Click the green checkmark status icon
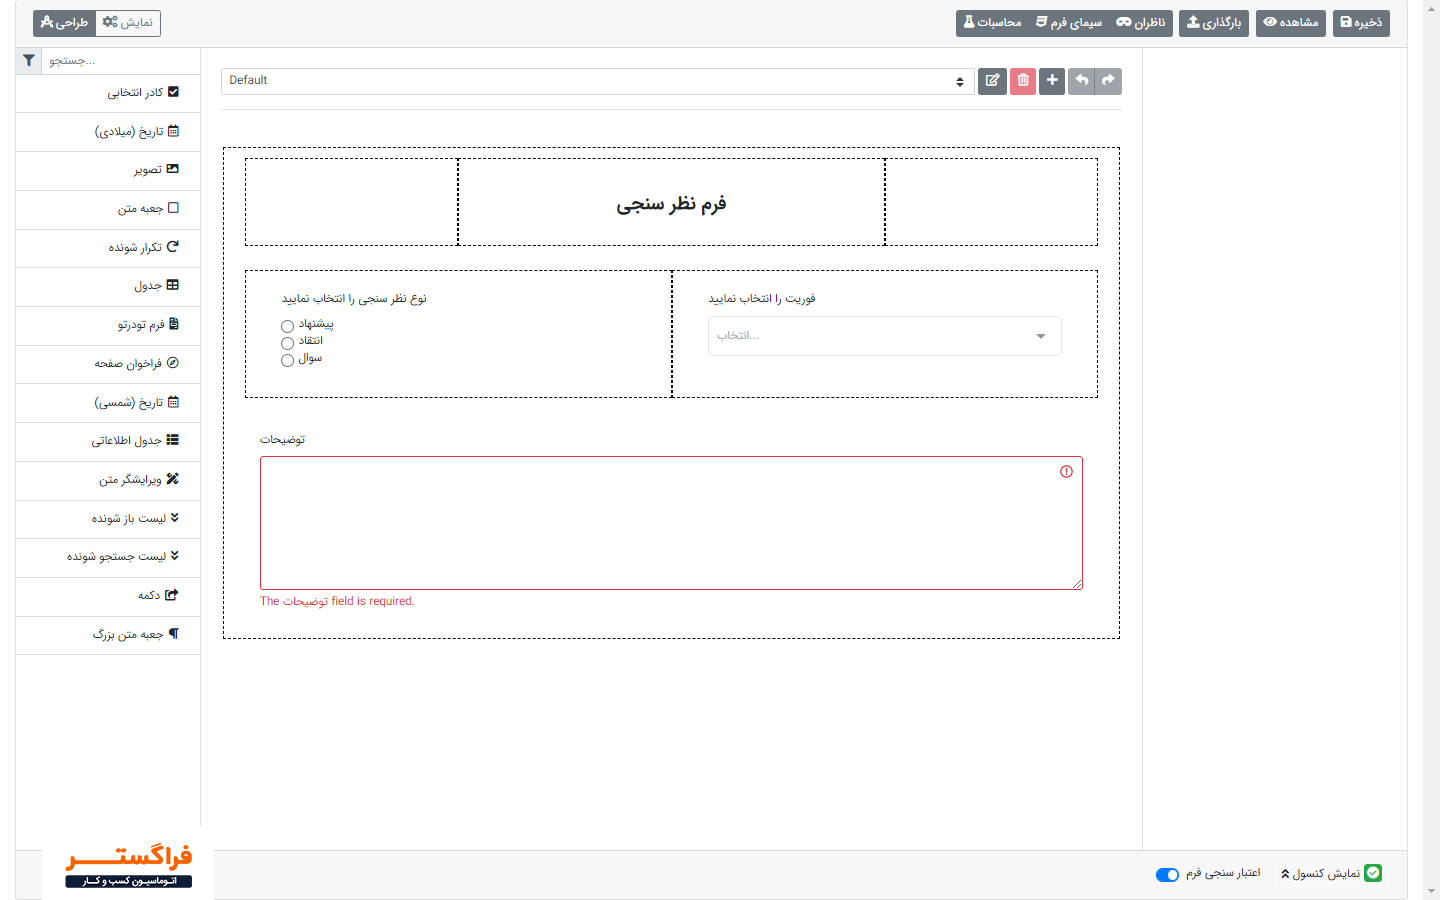Screen dimensions: 1440x900 (1373, 873)
